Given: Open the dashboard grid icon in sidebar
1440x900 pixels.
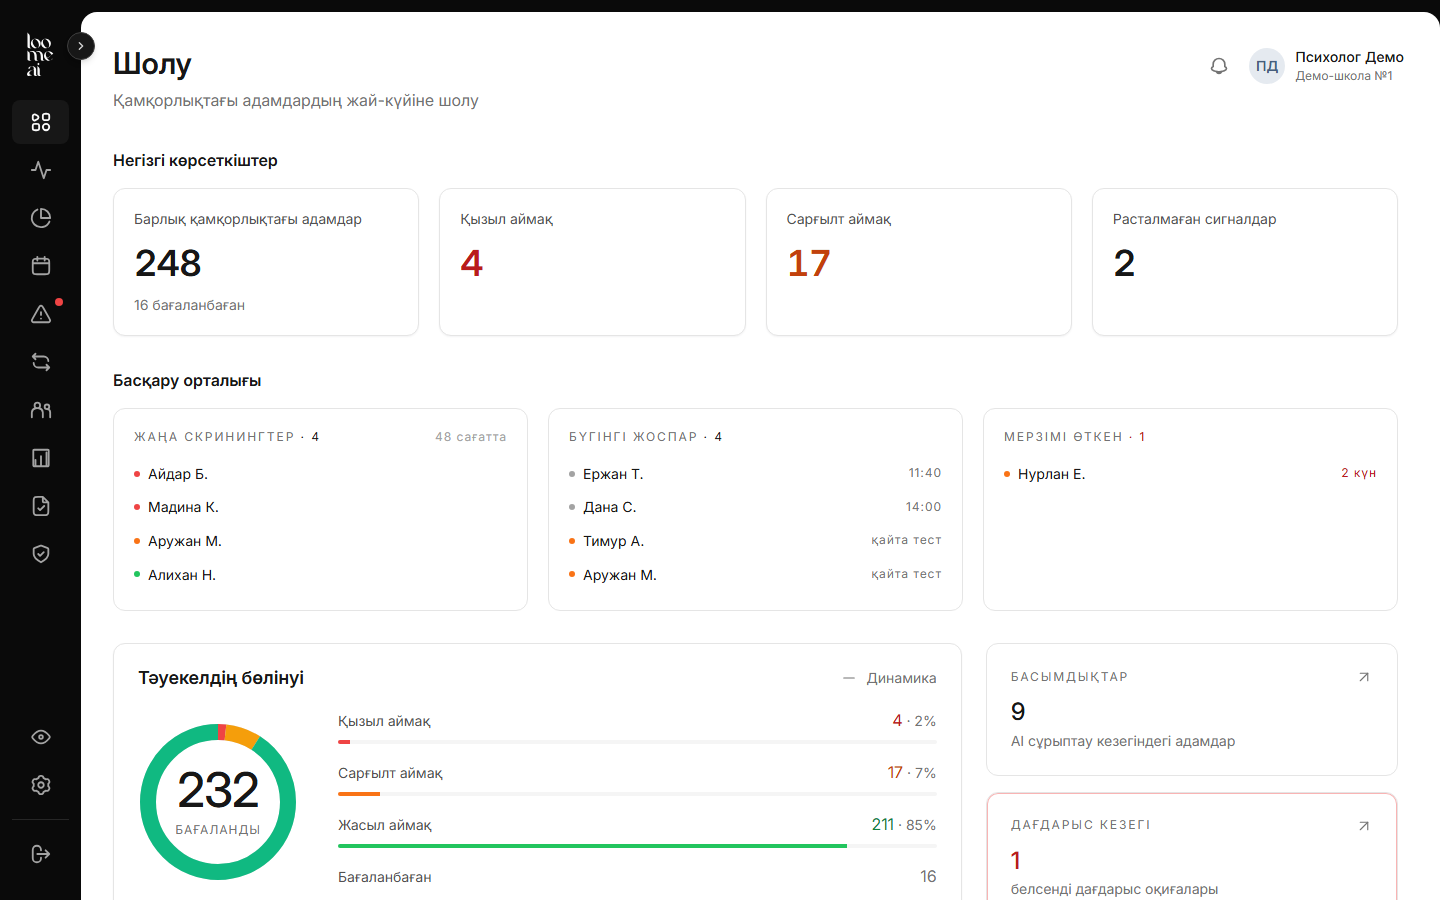Looking at the screenshot, I should point(40,122).
